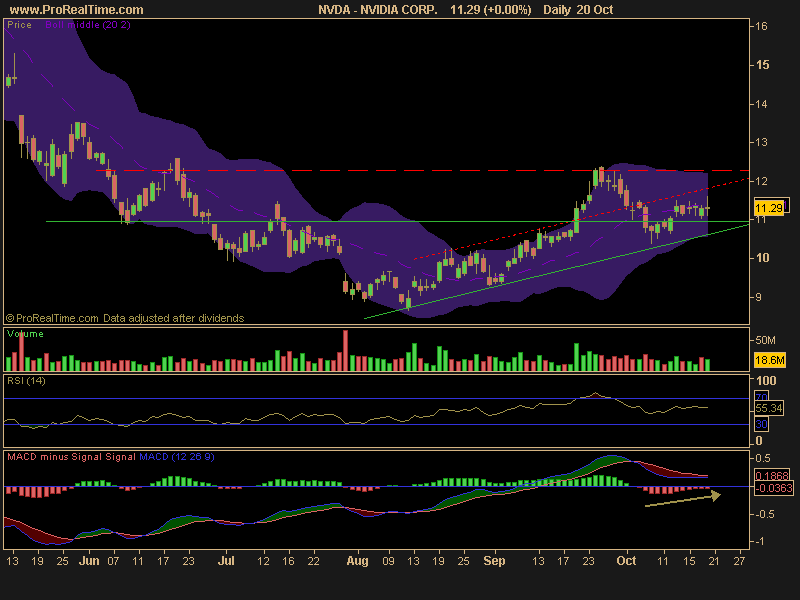Viewport: 800px width, 600px height.
Task: Click the horizontal green support line at 11
Action: tap(397, 221)
